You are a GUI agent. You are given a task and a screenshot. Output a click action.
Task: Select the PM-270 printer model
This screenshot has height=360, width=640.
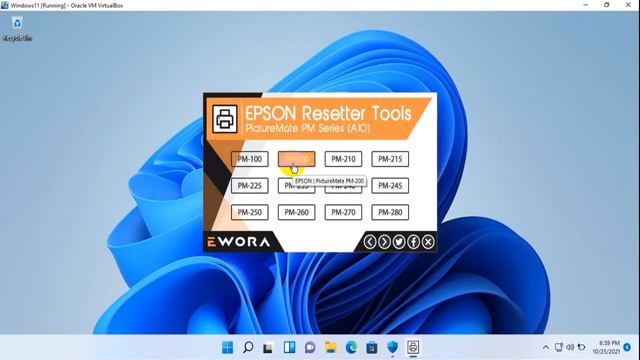tap(343, 212)
